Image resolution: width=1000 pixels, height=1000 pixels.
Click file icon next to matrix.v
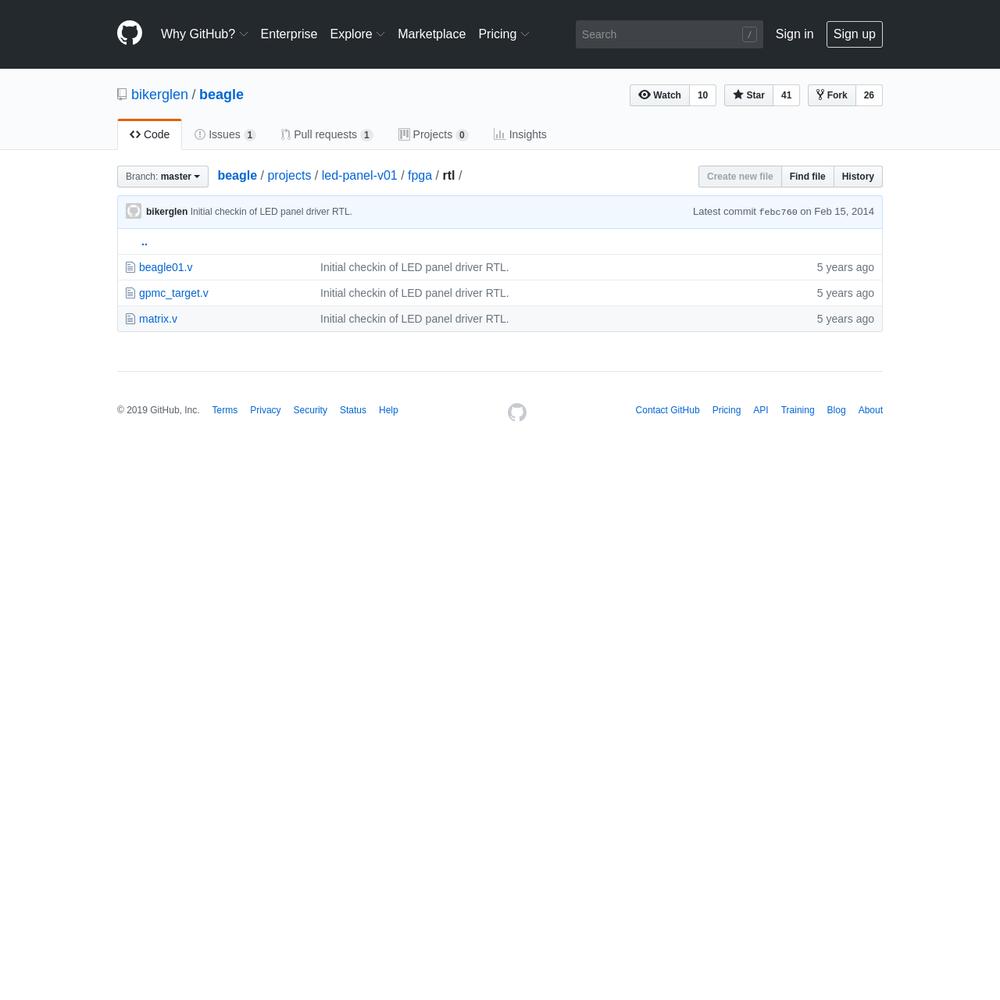(x=130, y=319)
